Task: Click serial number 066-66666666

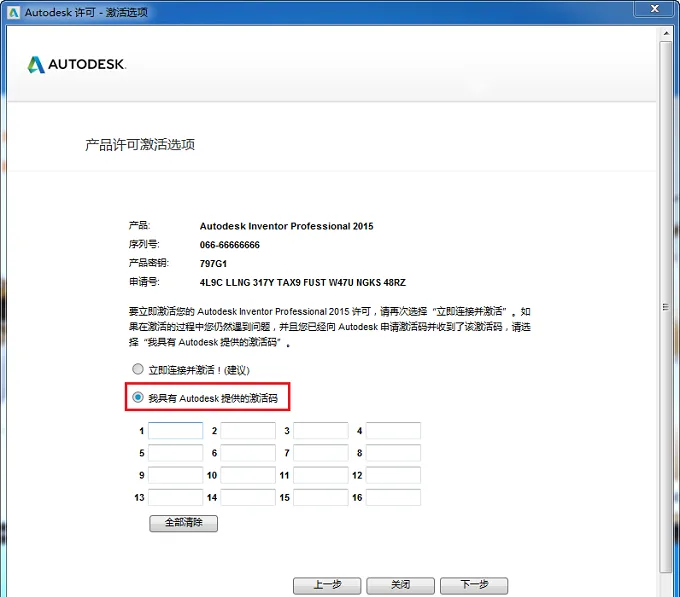Action: point(229,245)
